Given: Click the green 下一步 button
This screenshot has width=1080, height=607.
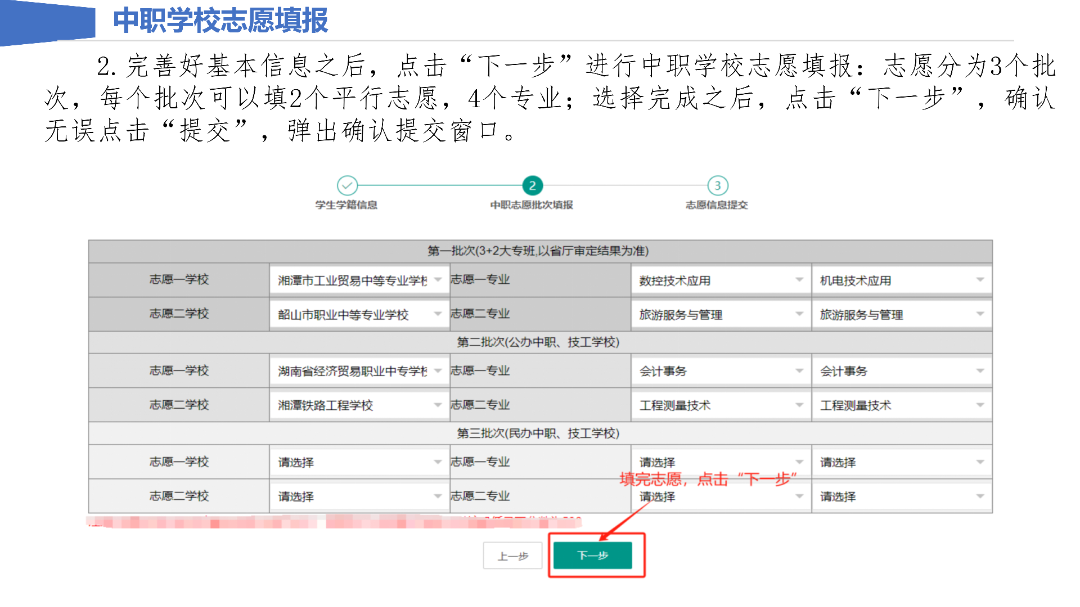Looking at the screenshot, I should click(592, 555).
